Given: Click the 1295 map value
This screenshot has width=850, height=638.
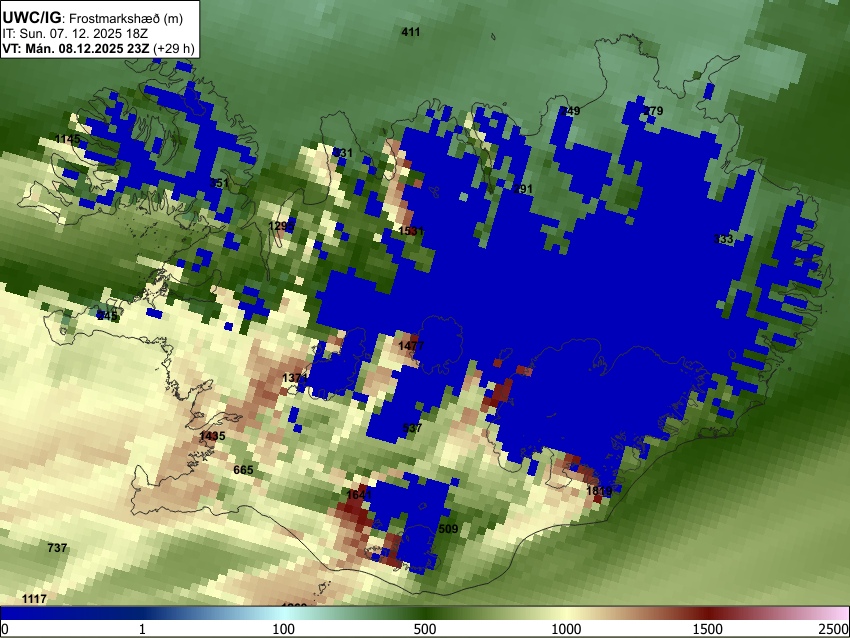Looking at the screenshot, I should (281, 225).
